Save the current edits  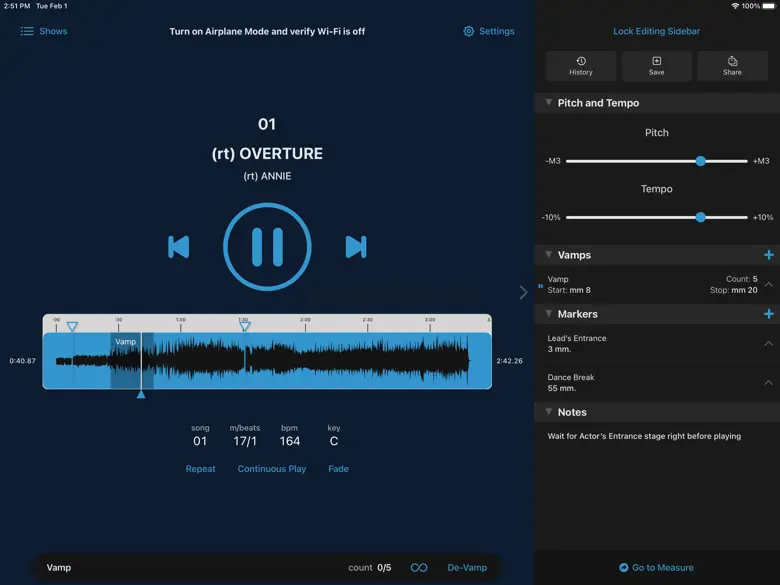click(x=656, y=66)
